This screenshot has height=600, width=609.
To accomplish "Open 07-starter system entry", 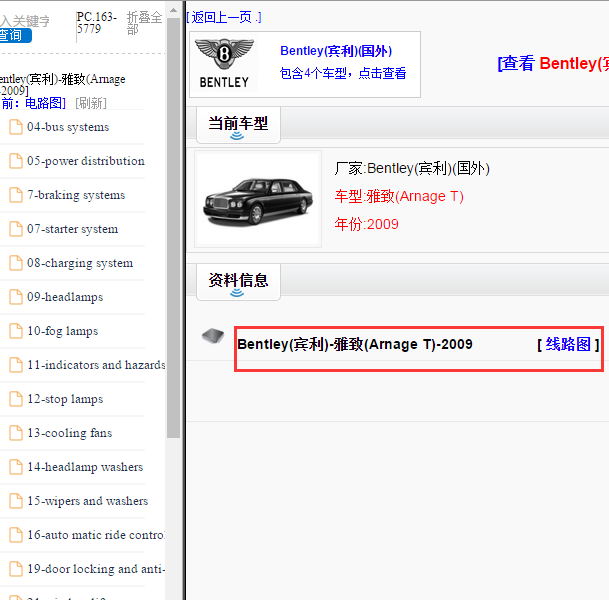I will pos(72,229).
